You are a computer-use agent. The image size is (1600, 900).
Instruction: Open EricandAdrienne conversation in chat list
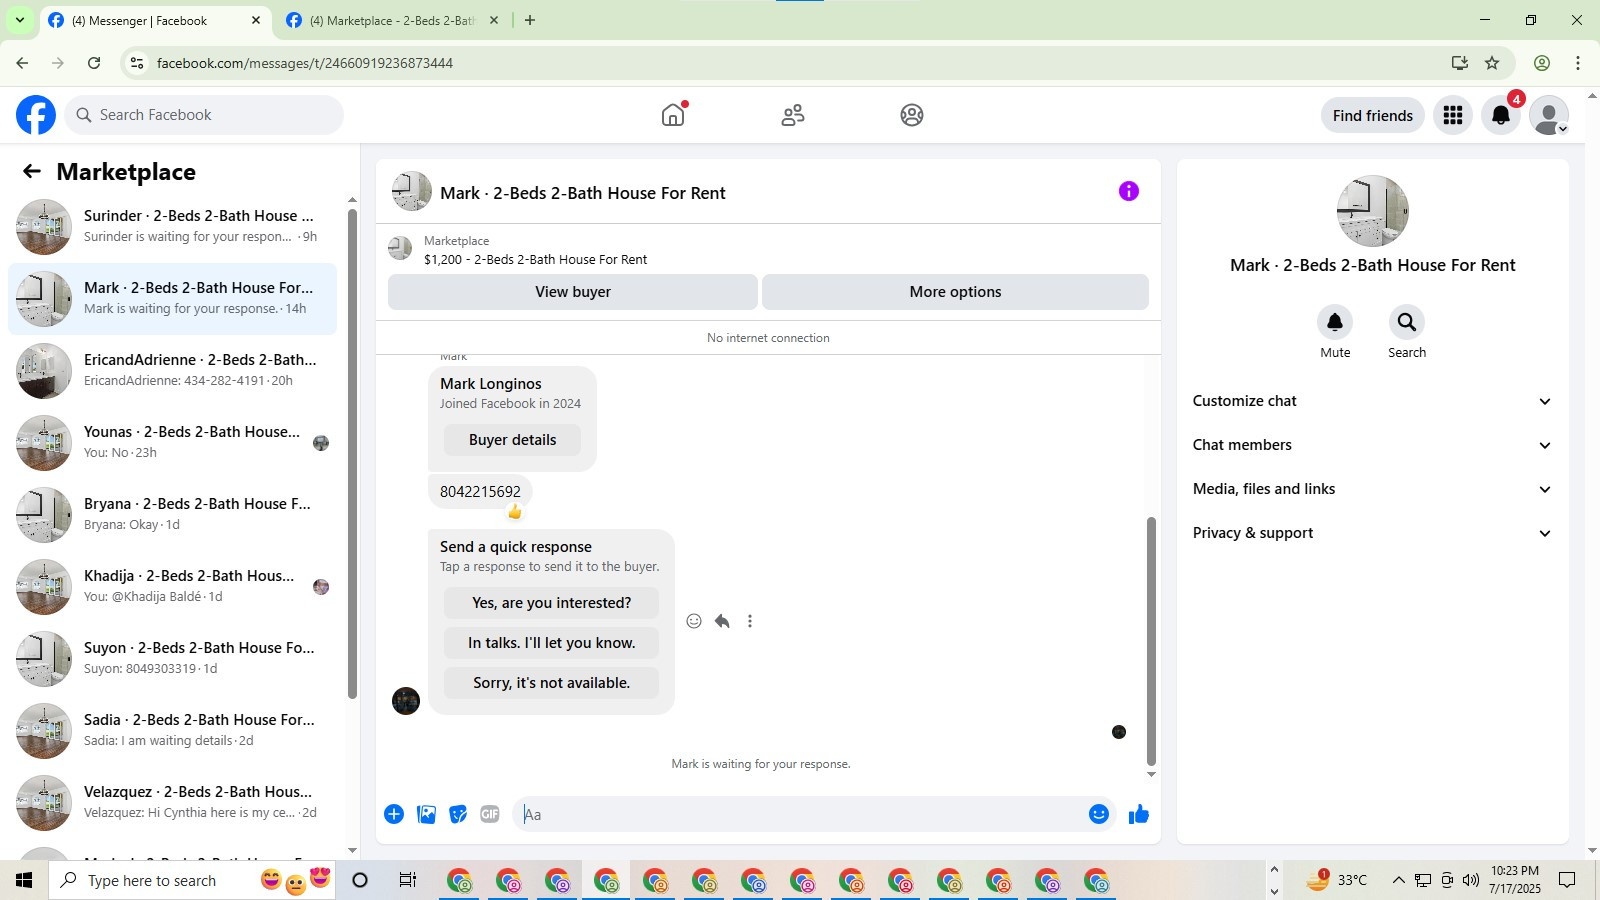coord(172,371)
